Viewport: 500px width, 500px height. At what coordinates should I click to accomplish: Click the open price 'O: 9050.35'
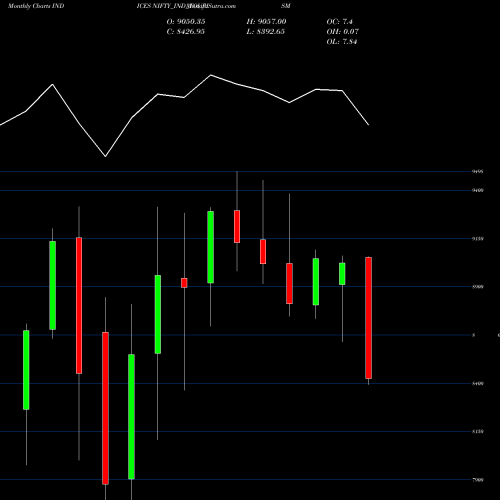186,21
